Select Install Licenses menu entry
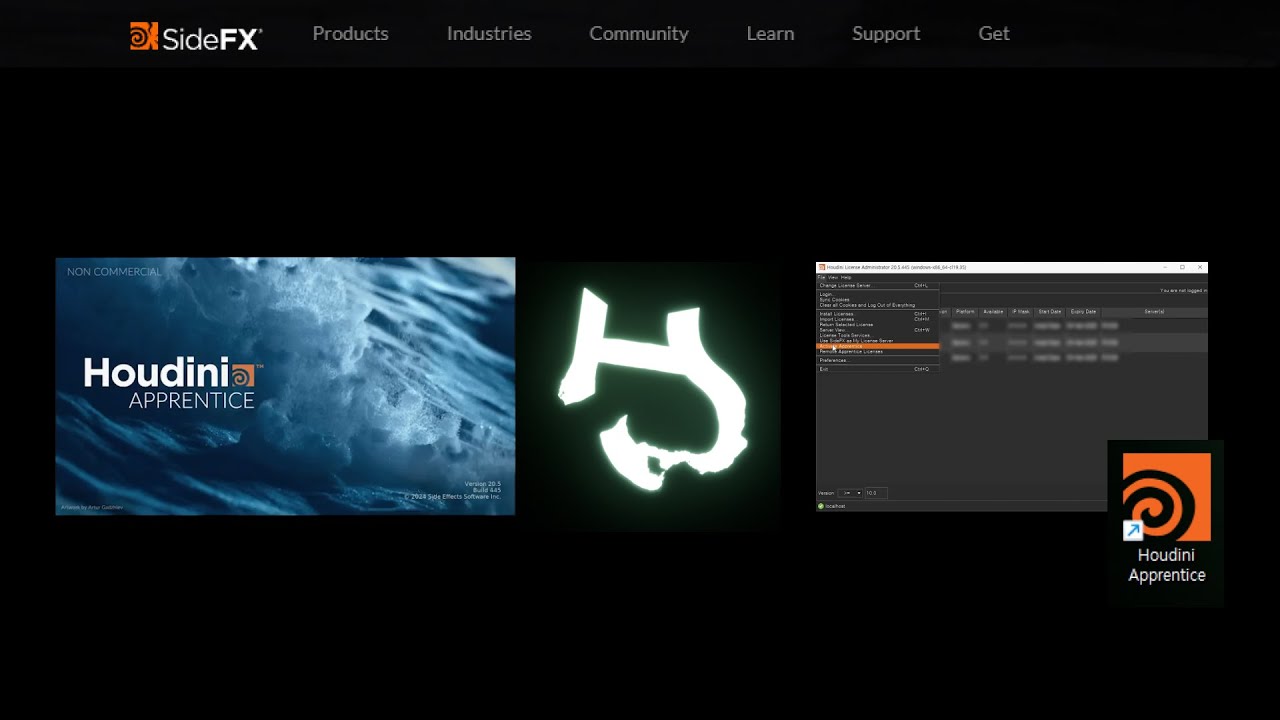The height and width of the screenshot is (720, 1280). coord(878,314)
